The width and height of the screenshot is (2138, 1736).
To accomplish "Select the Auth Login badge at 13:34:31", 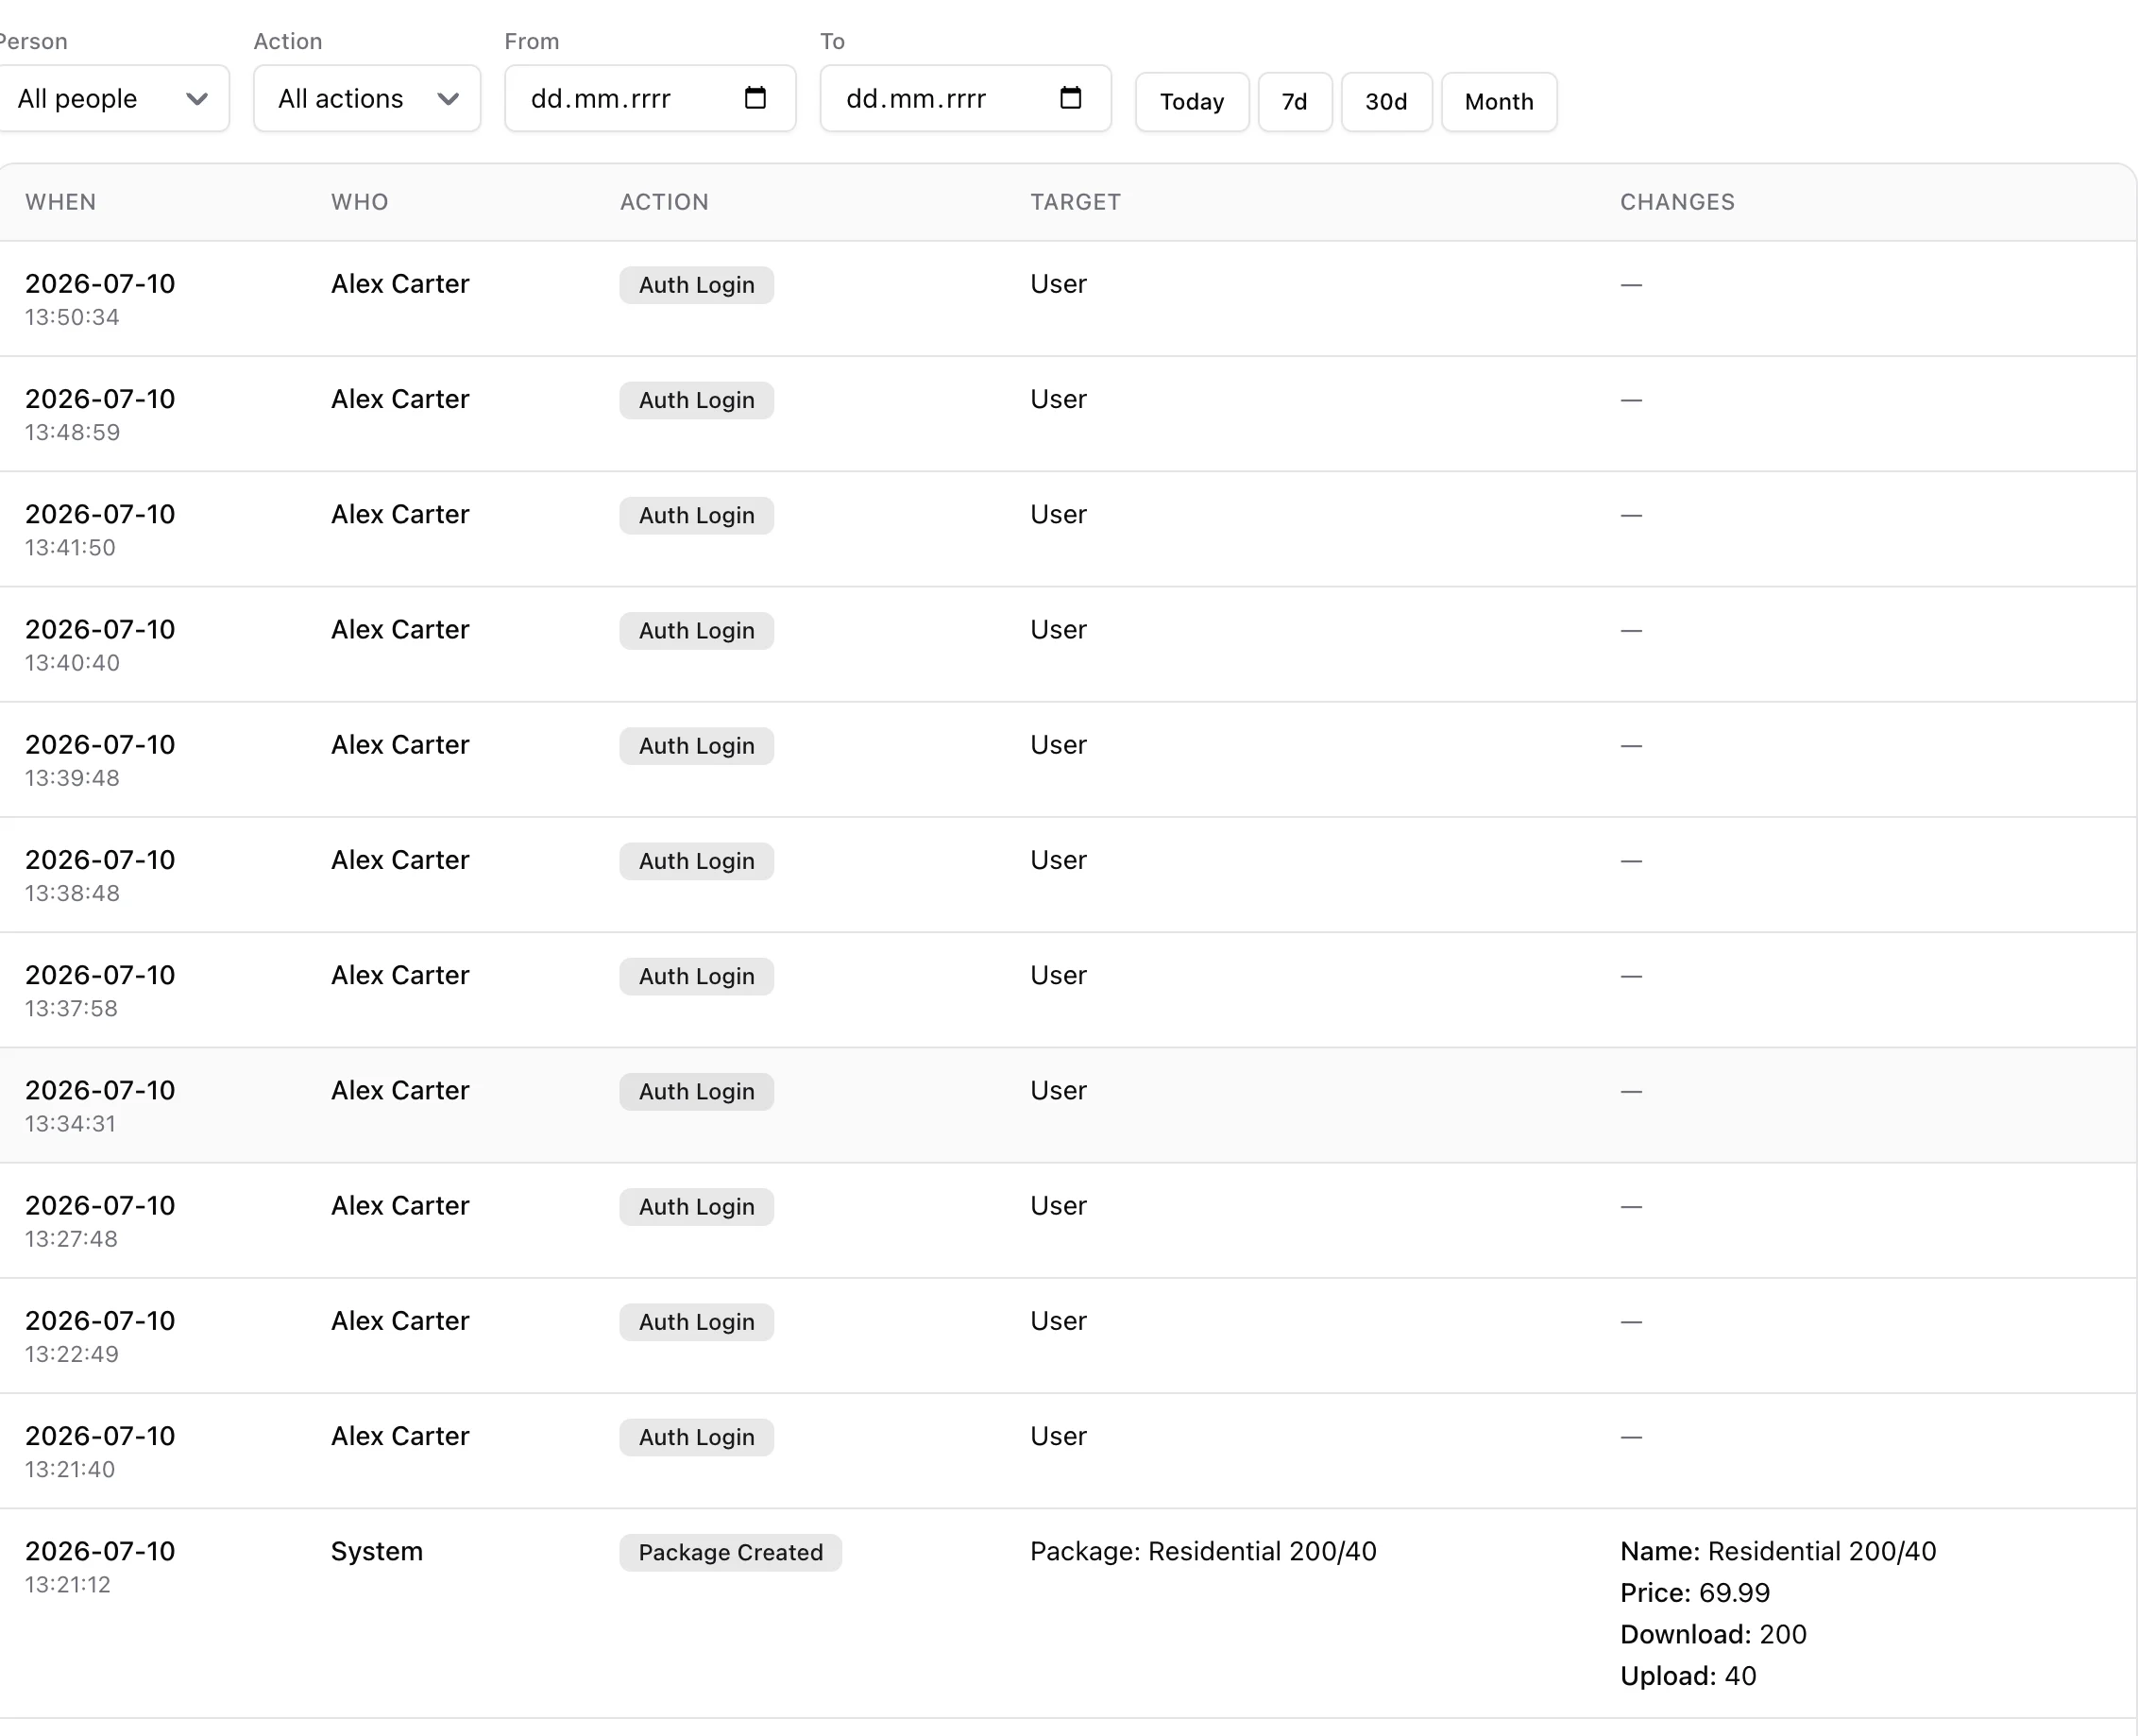I will click(x=696, y=1091).
